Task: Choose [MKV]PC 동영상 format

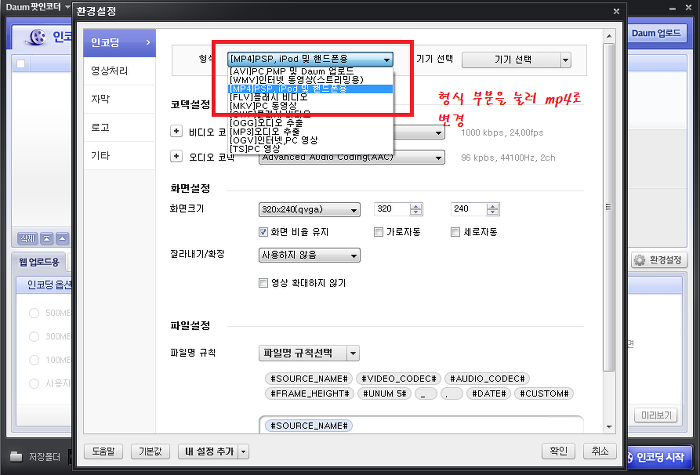Action: [310, 105]
